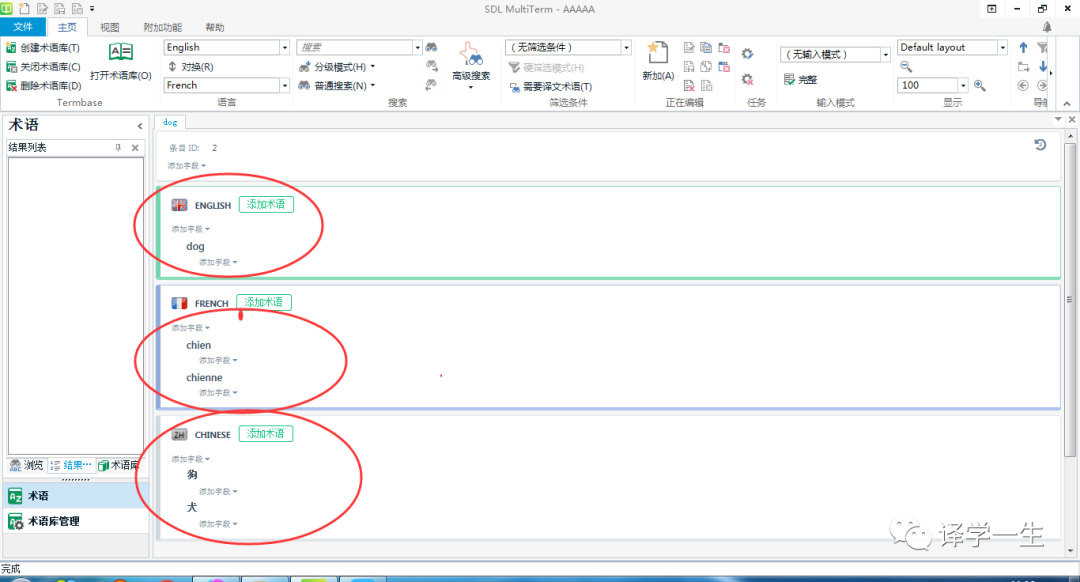Image resolution: width=1080 pixels, height=582 pixels.
Task: Click the English term dog in the entry
Action: coord(195,247)
